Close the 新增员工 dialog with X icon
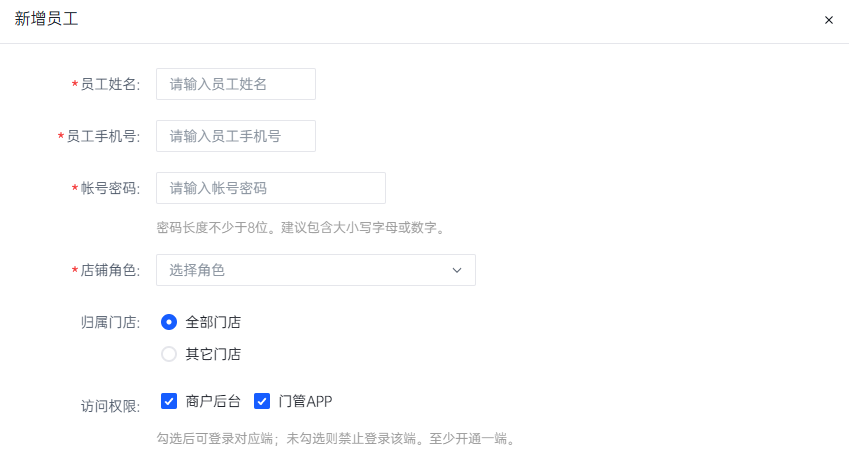The width and height of the screenshot is (849, 469). click(x=828, y=20)
